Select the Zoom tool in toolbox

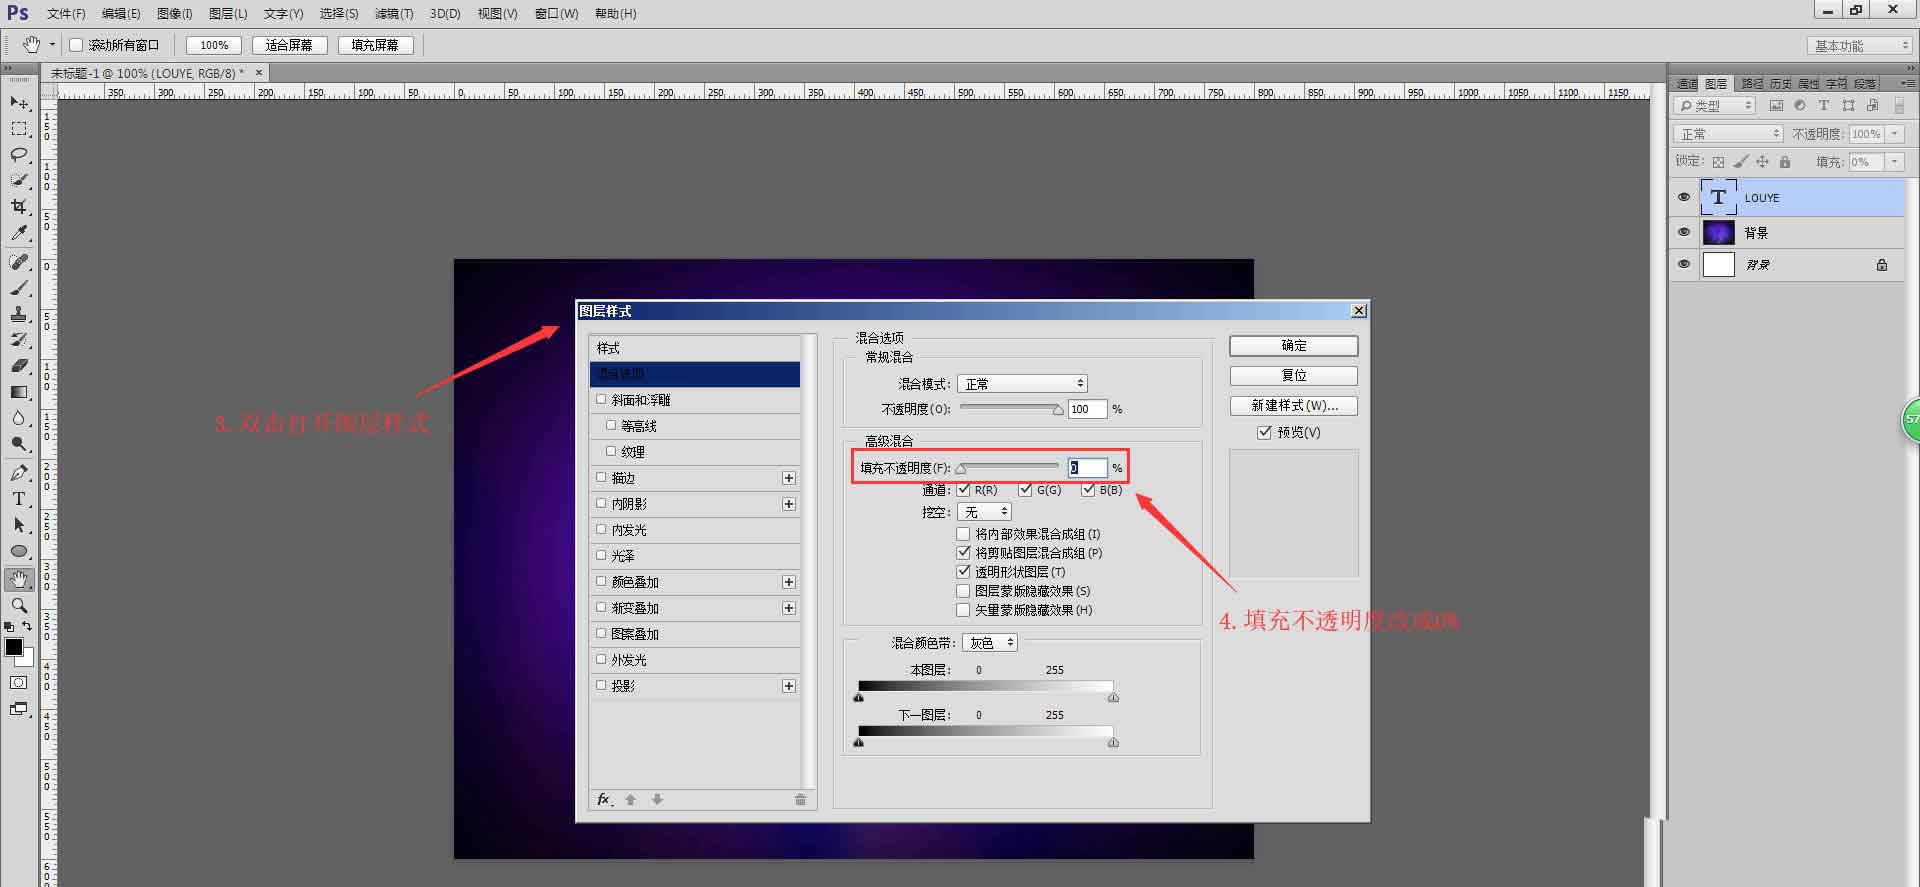(19, 606)
